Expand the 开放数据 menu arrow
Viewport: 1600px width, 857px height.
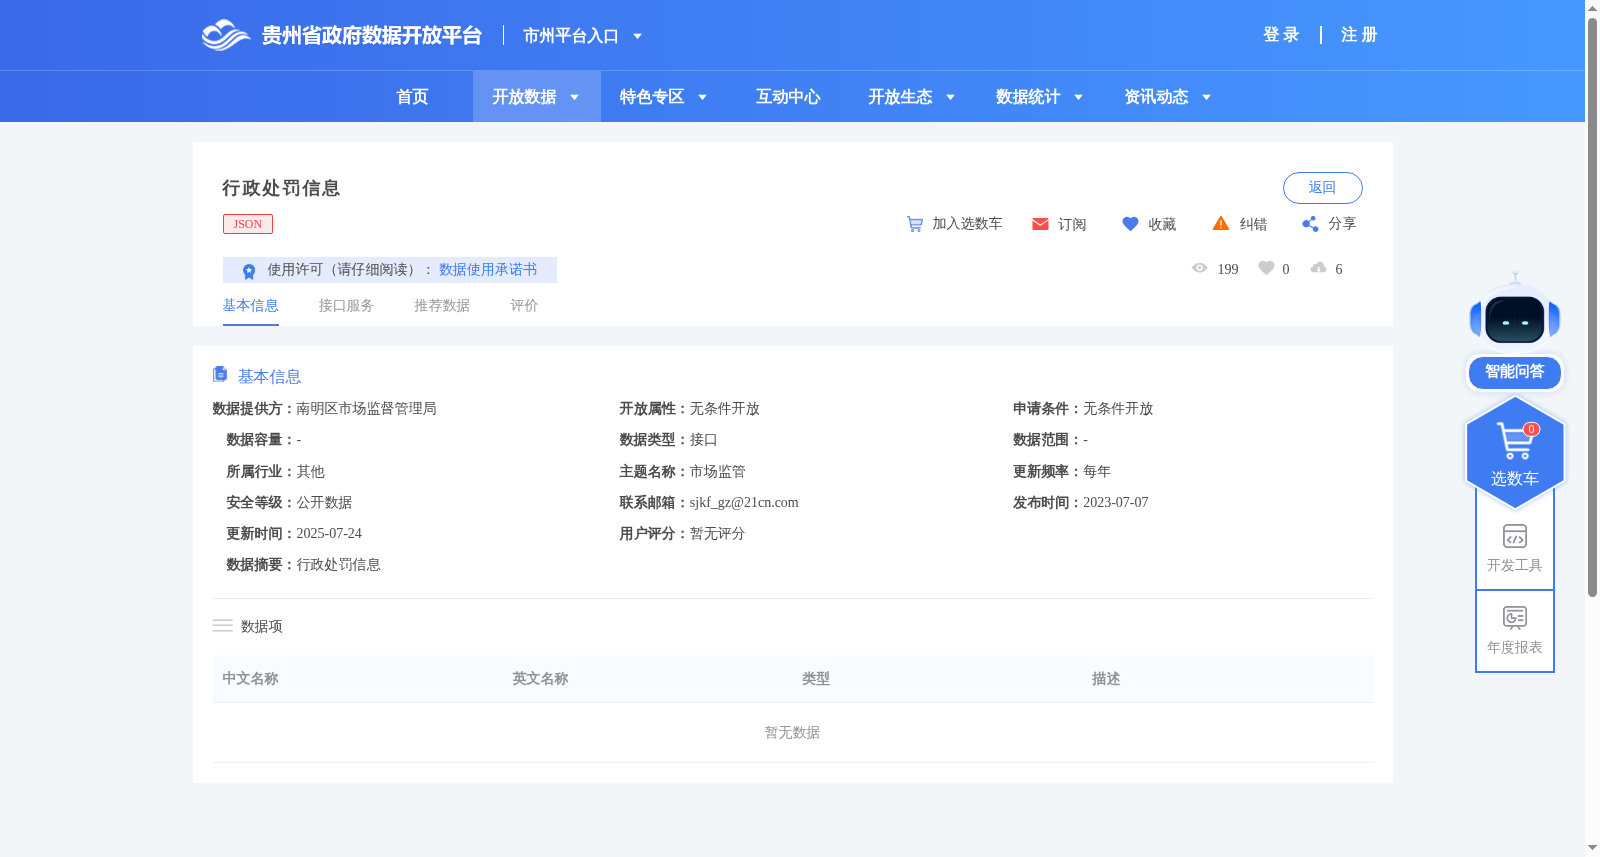pyautogui.click(x=574, y=97)
